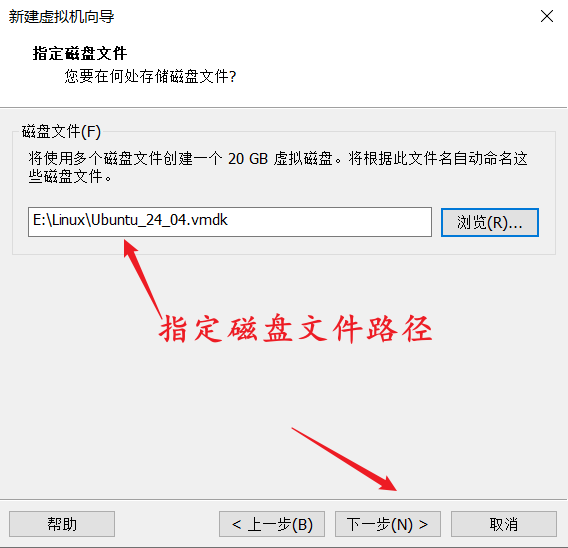Focus the disk file path input field
Image resolution: width=568 pixels, height=548 pixels.
(x=230, y=222)
